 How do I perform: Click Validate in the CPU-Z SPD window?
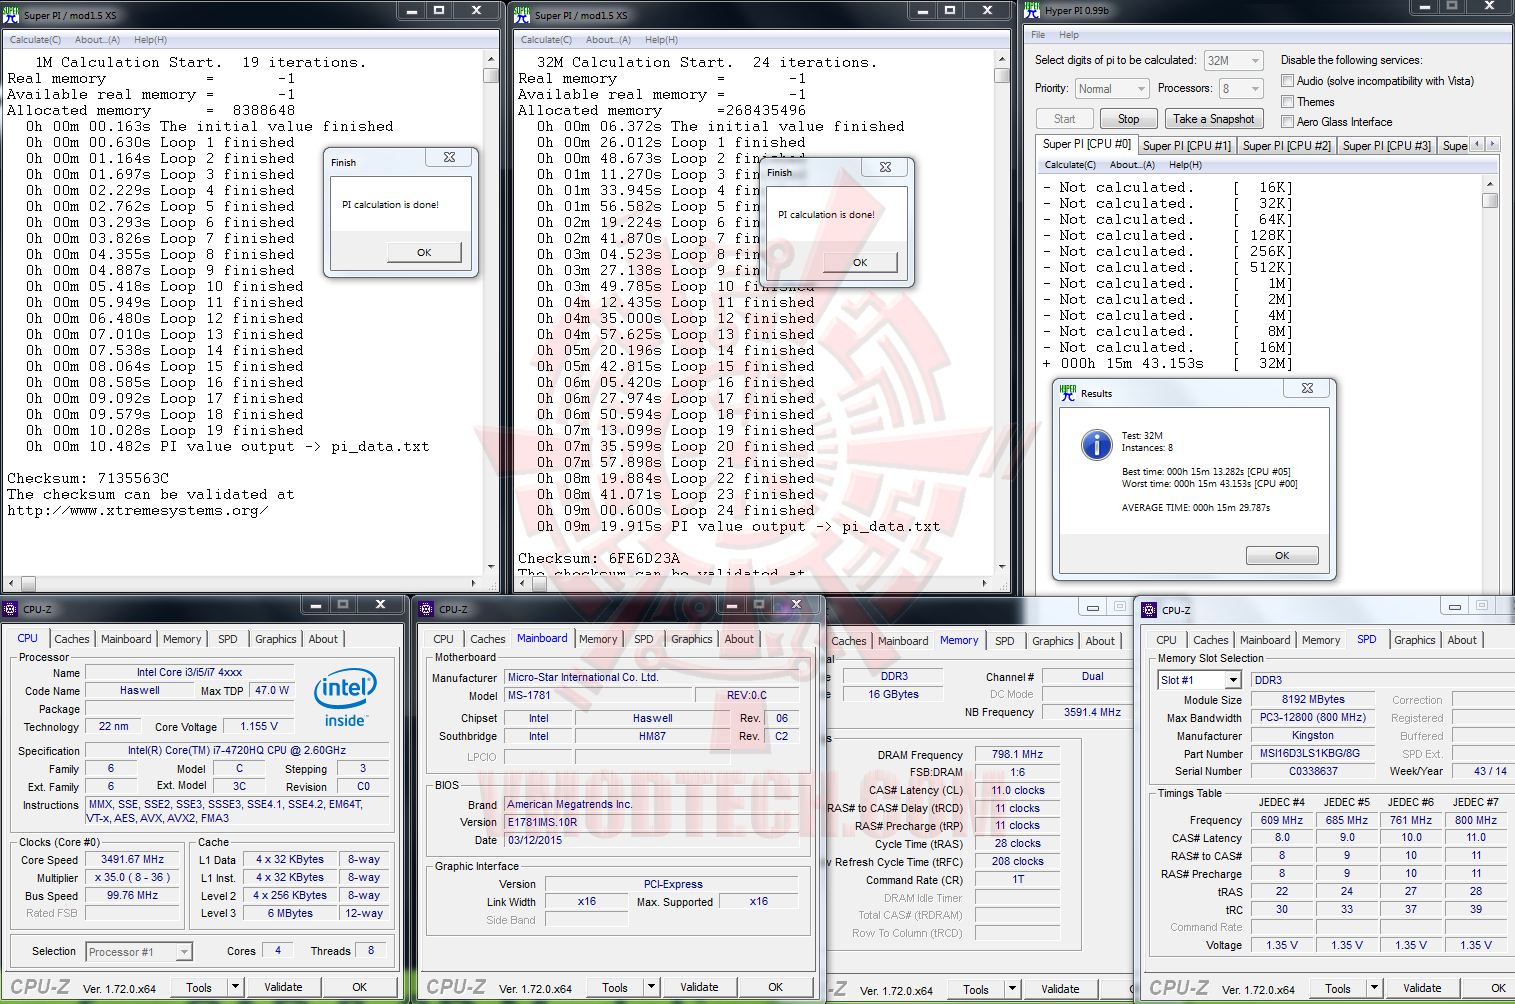[x=1422, y=988]
